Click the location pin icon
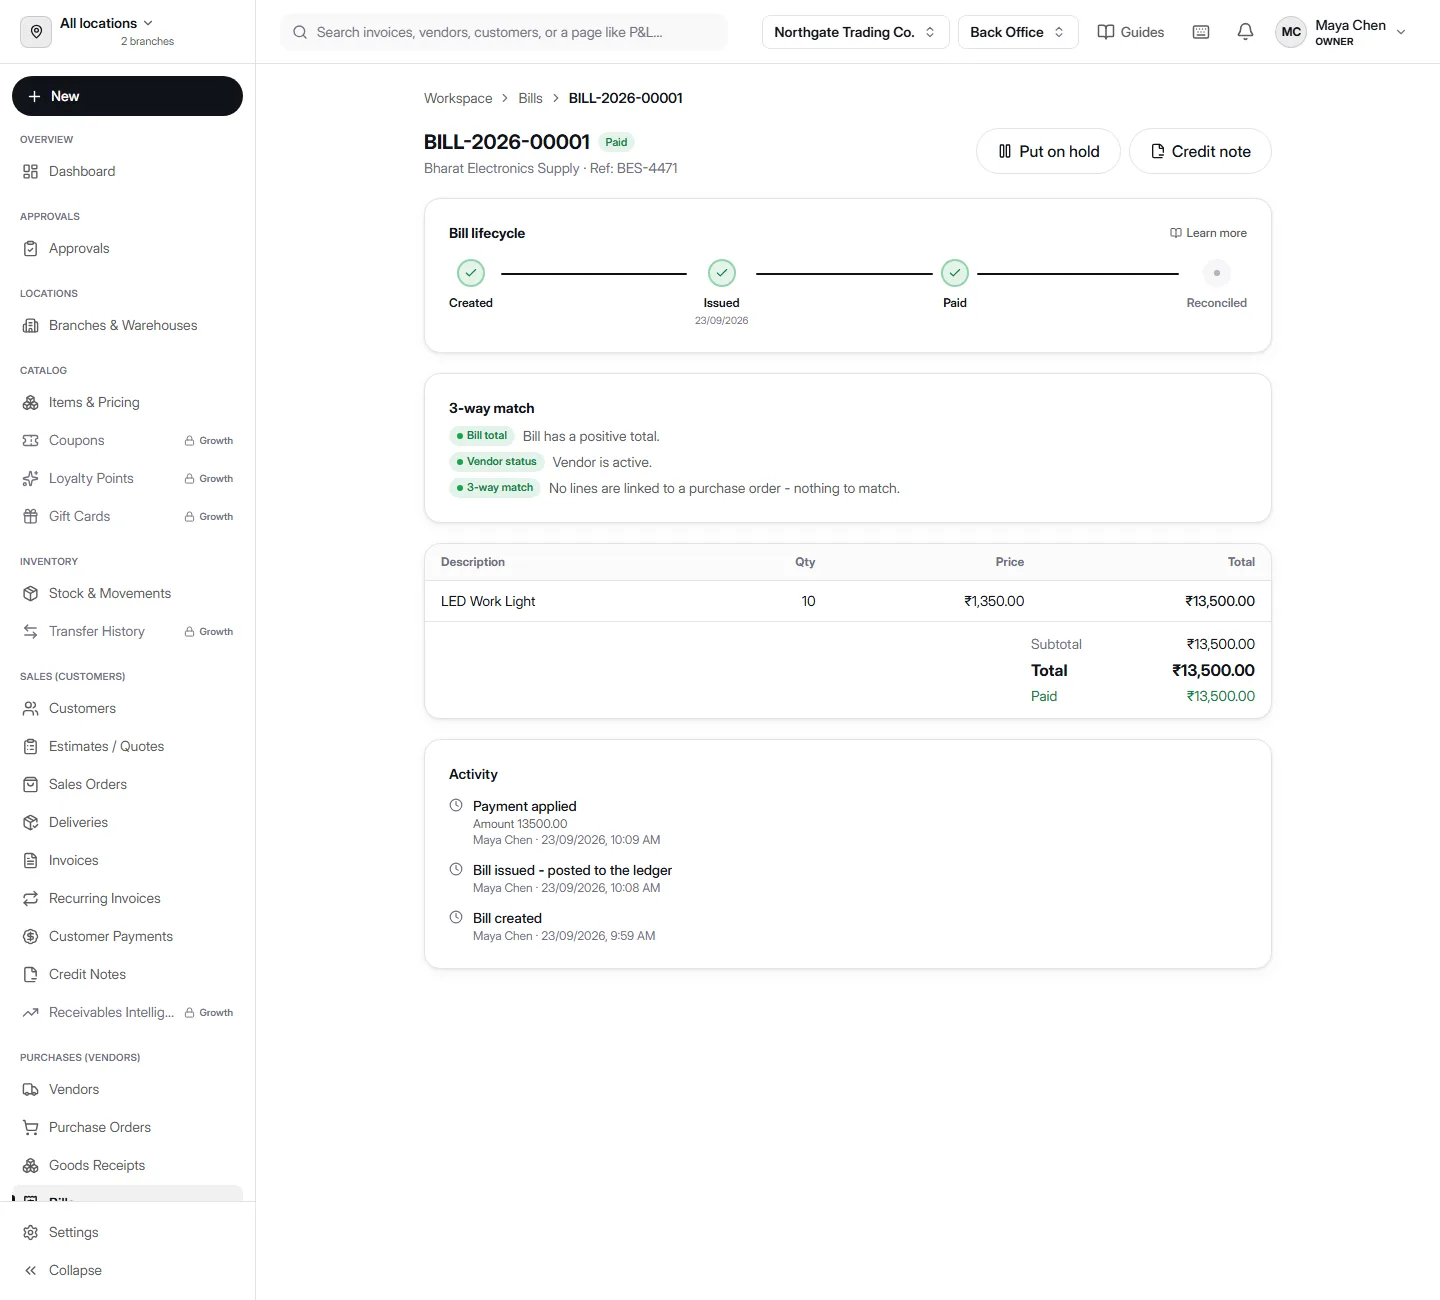Viewport: 1440px width, 1300px height. (x=36, y=32)
